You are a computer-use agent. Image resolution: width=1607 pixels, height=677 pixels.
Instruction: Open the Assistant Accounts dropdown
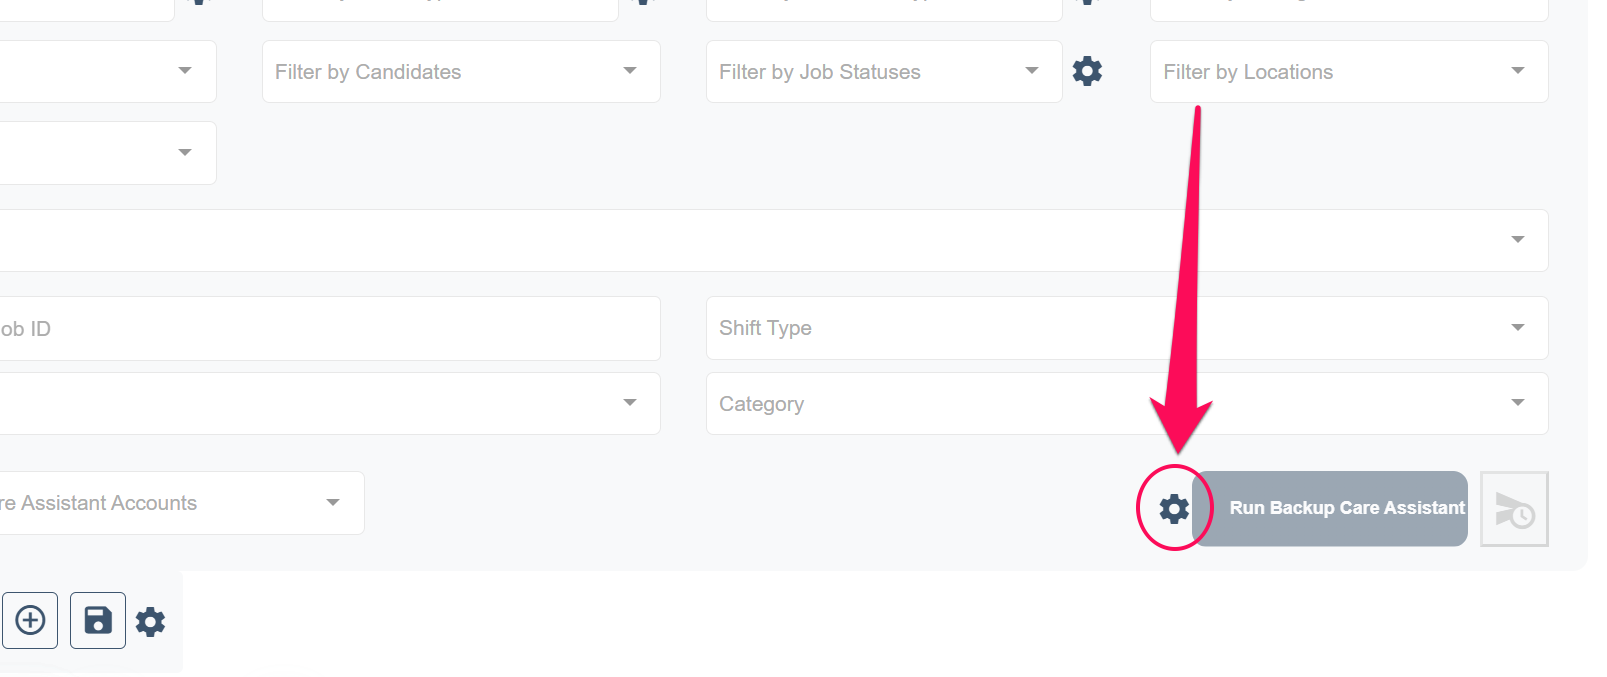point(182,503)
